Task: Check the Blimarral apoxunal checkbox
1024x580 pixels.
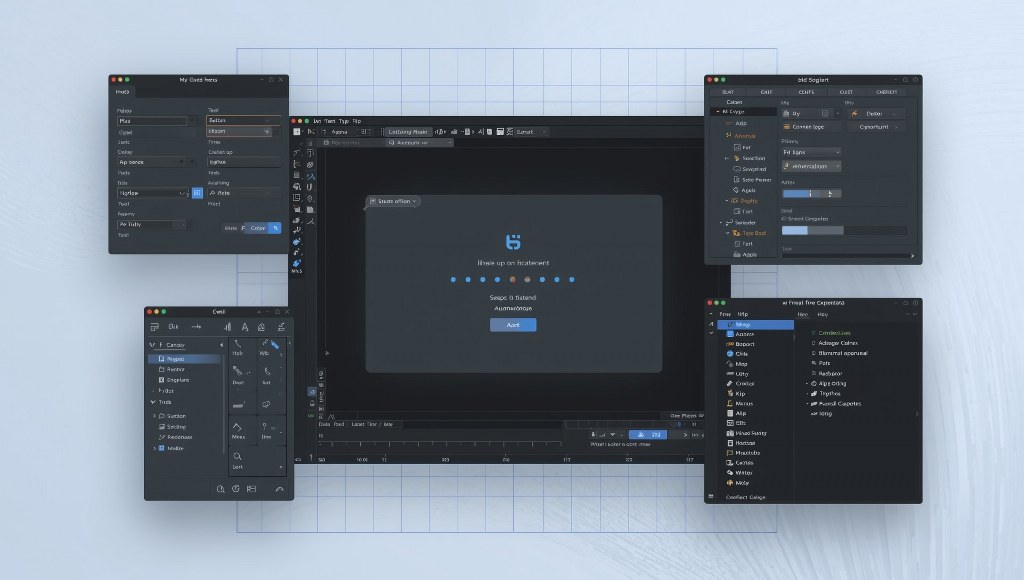Action: tap(814, 353)
